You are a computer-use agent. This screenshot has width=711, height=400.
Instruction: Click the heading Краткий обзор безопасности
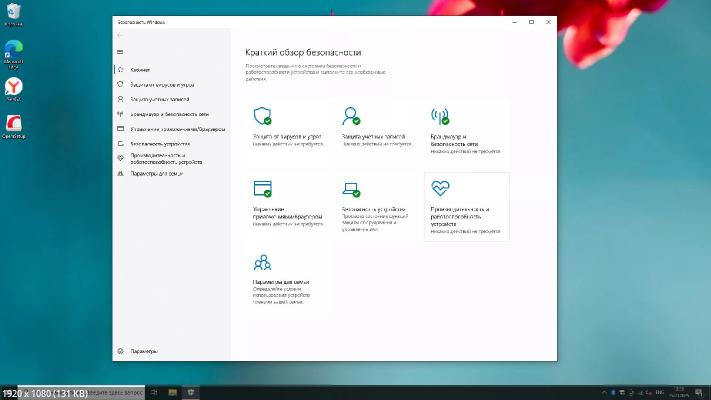pos(303,53)
